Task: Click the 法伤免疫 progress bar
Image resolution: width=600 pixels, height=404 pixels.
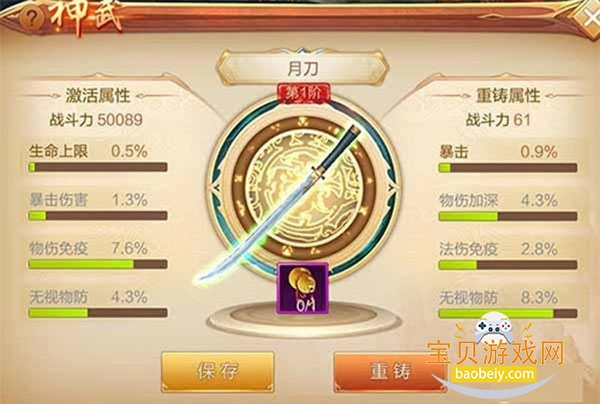Action: (508, 265)
